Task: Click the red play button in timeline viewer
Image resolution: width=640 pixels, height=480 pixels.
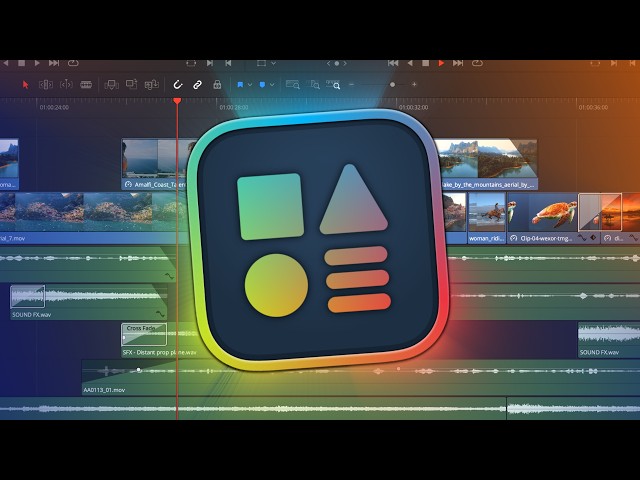Action: 441,63
